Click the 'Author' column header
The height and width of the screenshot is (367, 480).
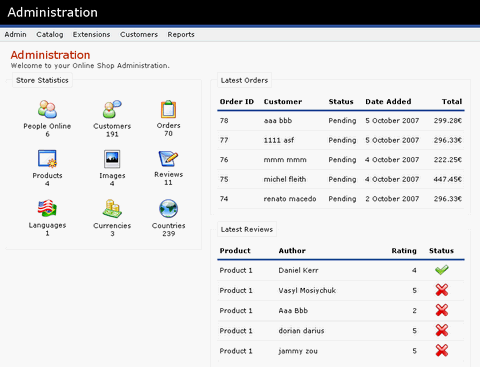292,251
